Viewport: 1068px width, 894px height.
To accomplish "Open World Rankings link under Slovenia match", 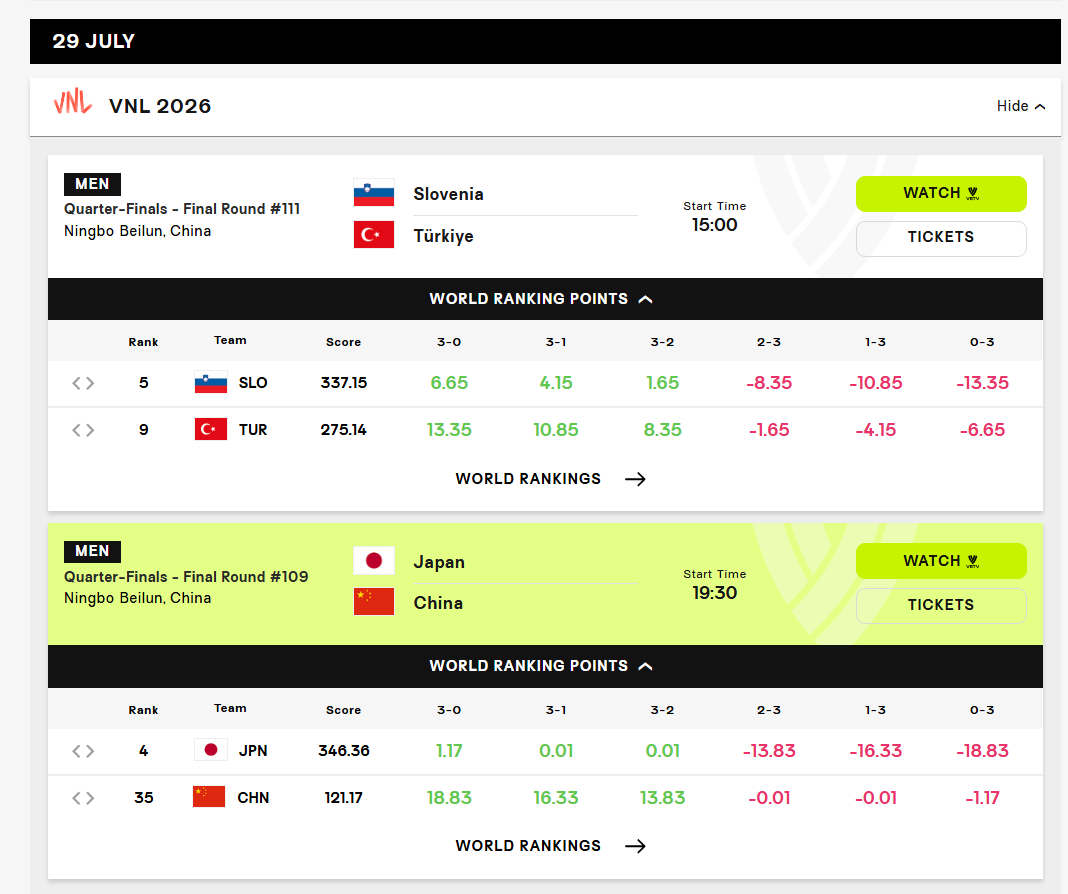I will 550,479.
